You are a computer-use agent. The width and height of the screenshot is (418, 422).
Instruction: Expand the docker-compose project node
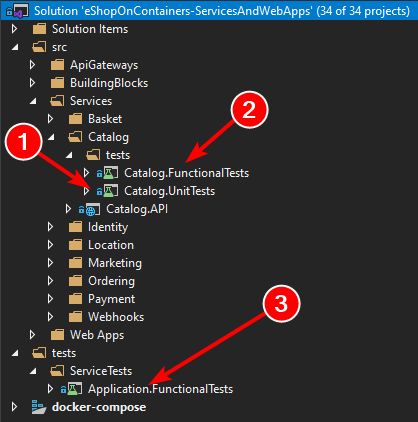pos(14,407)
